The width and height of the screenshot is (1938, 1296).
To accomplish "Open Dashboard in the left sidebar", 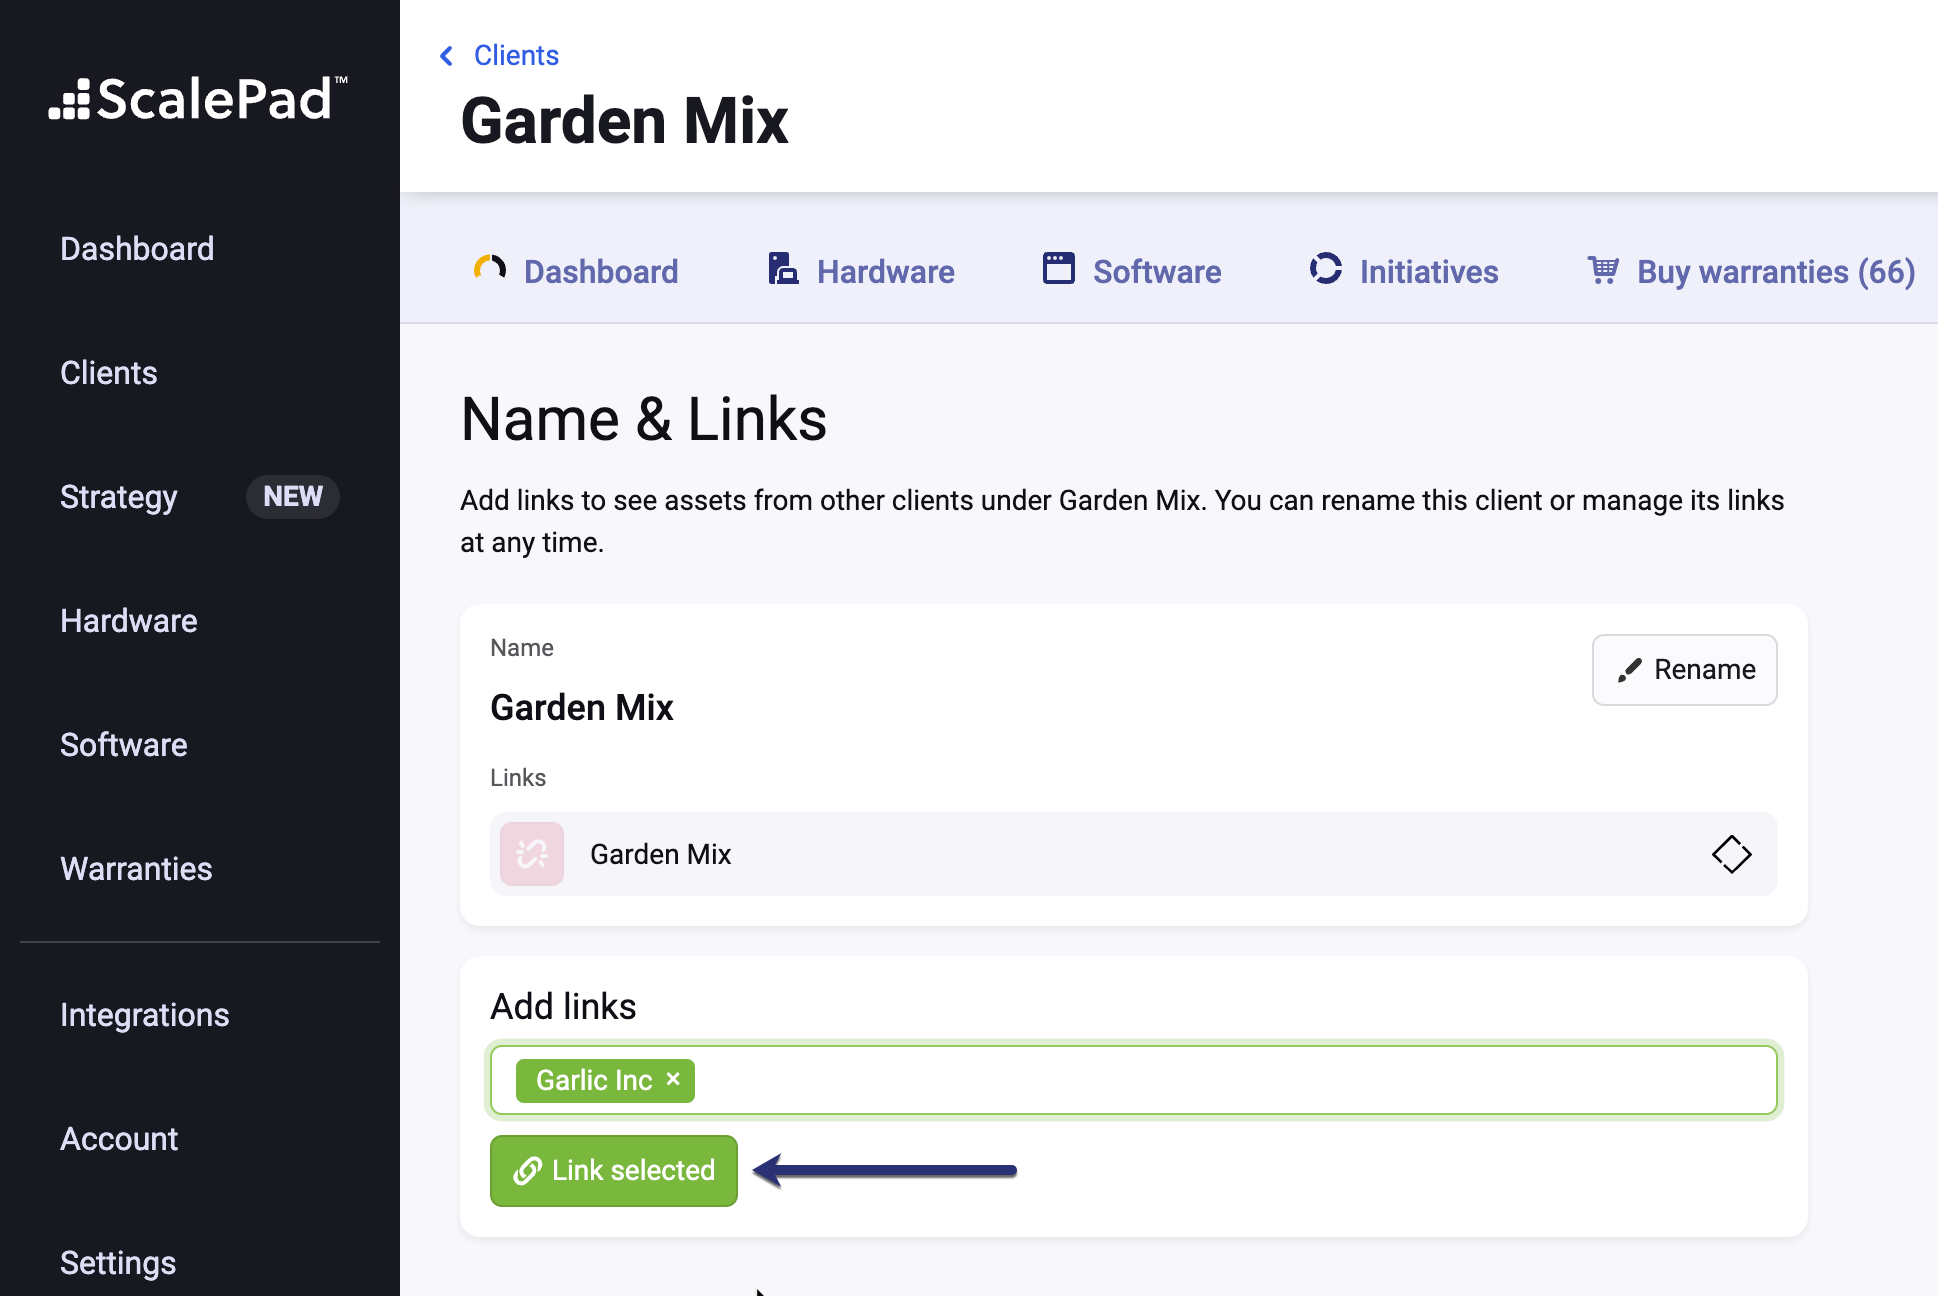I will point(137,249).
